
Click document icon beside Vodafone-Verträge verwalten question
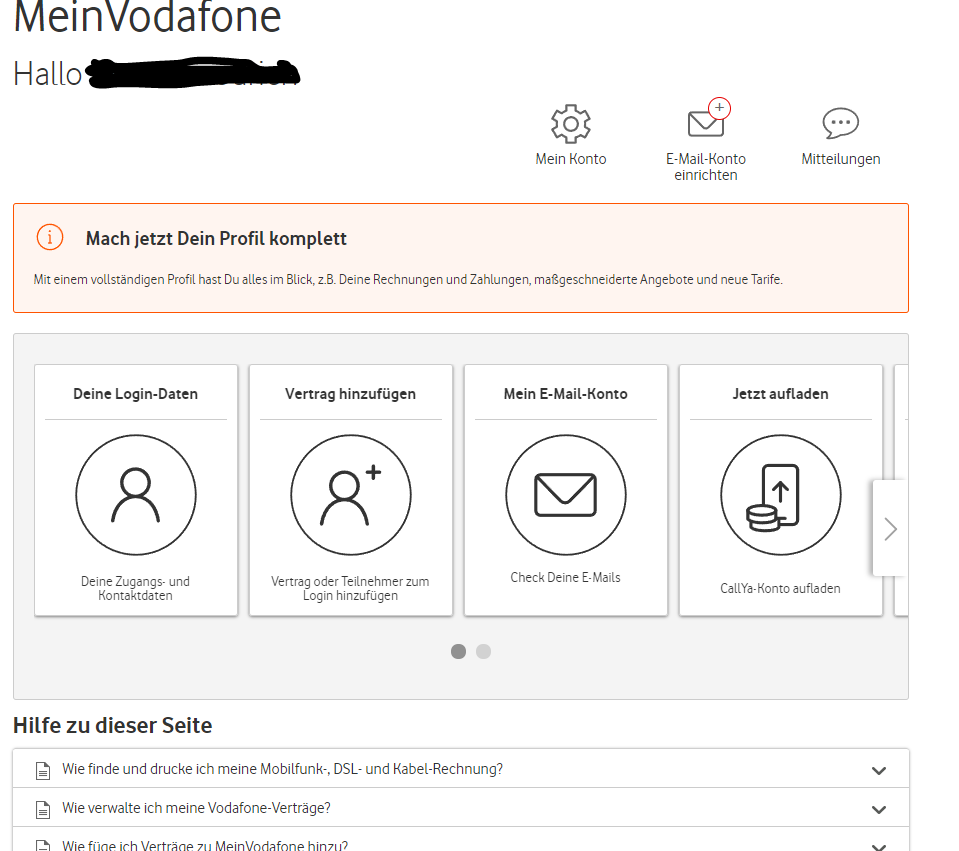click(x=43, y=809)
